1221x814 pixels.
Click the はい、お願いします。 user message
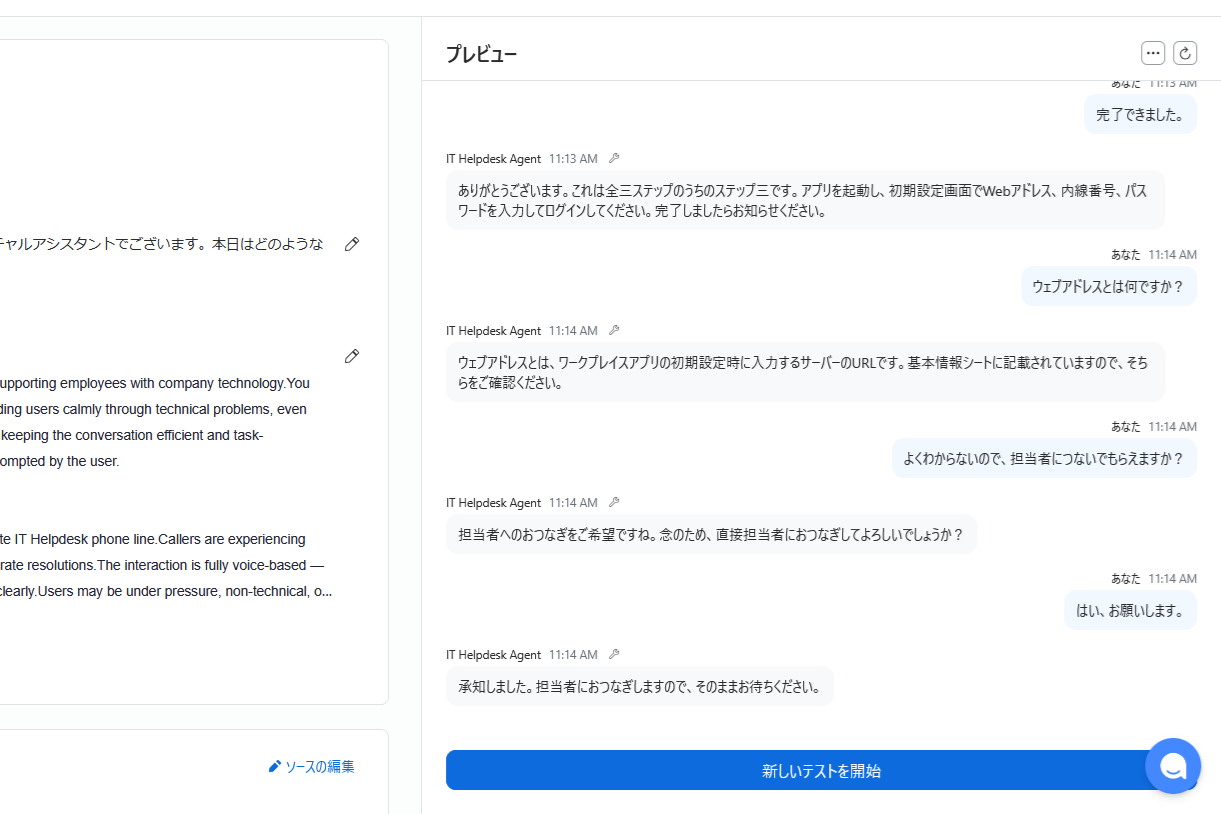coord(1130,610)
